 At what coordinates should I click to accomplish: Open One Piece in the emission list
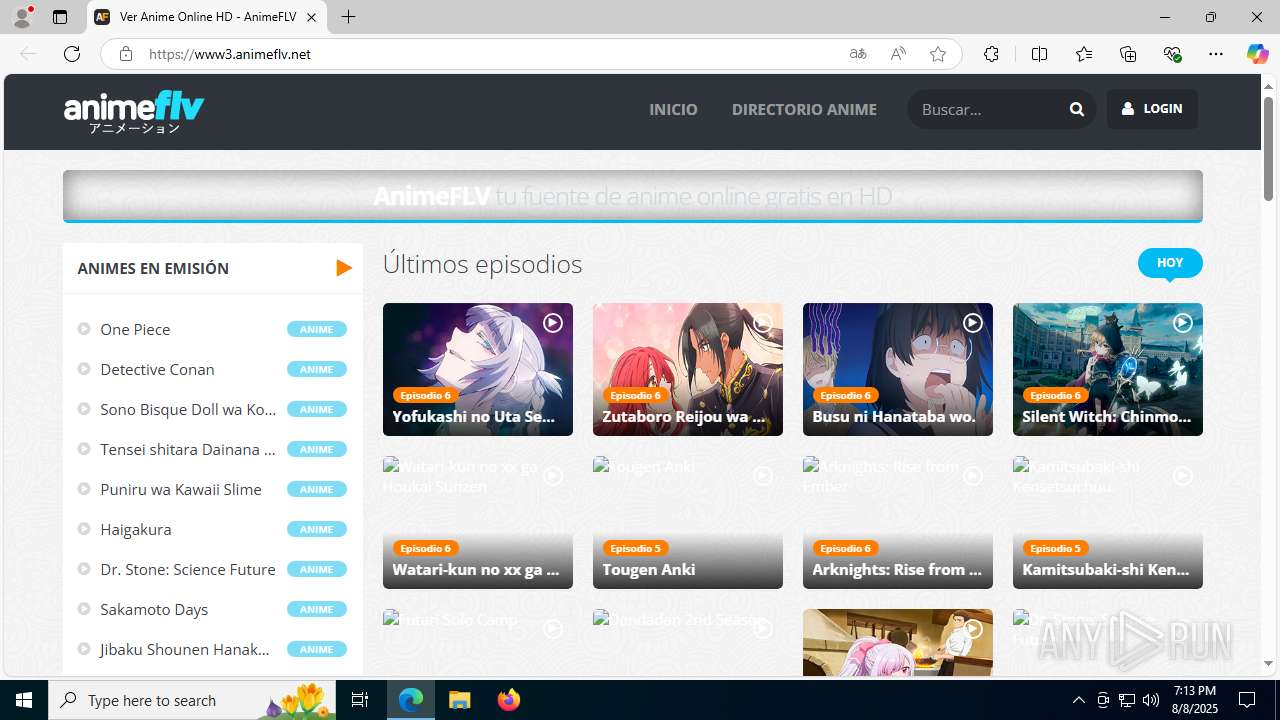tap(135, 329)
